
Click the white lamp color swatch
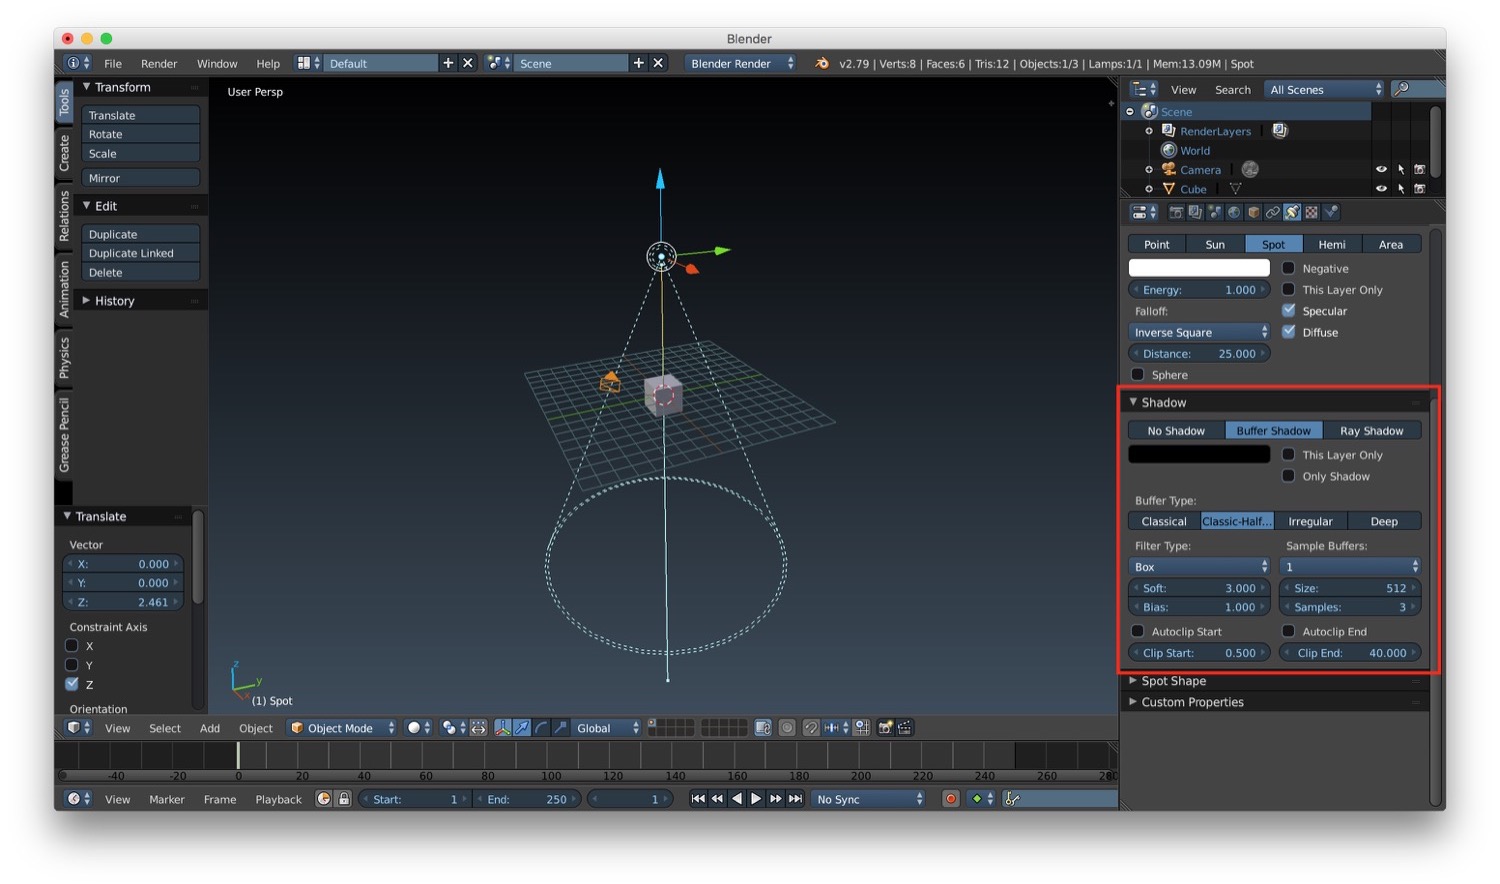pyautogui.click(x=1199, y=268)
